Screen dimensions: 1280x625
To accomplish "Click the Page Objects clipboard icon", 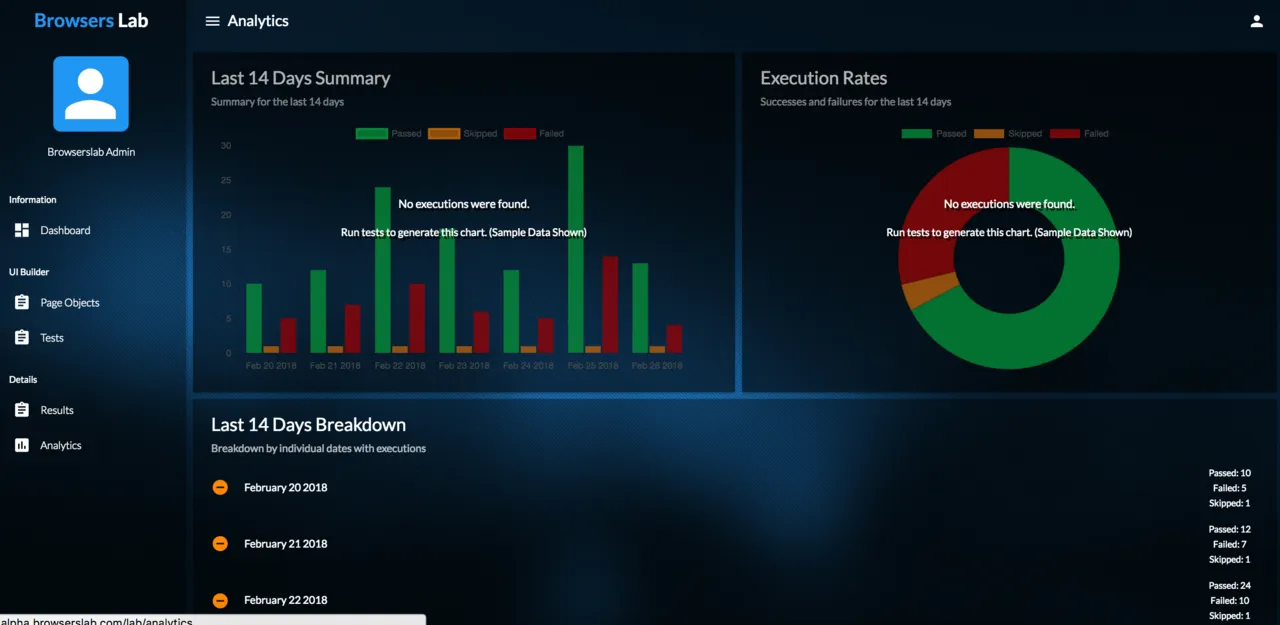I will 22,302.
